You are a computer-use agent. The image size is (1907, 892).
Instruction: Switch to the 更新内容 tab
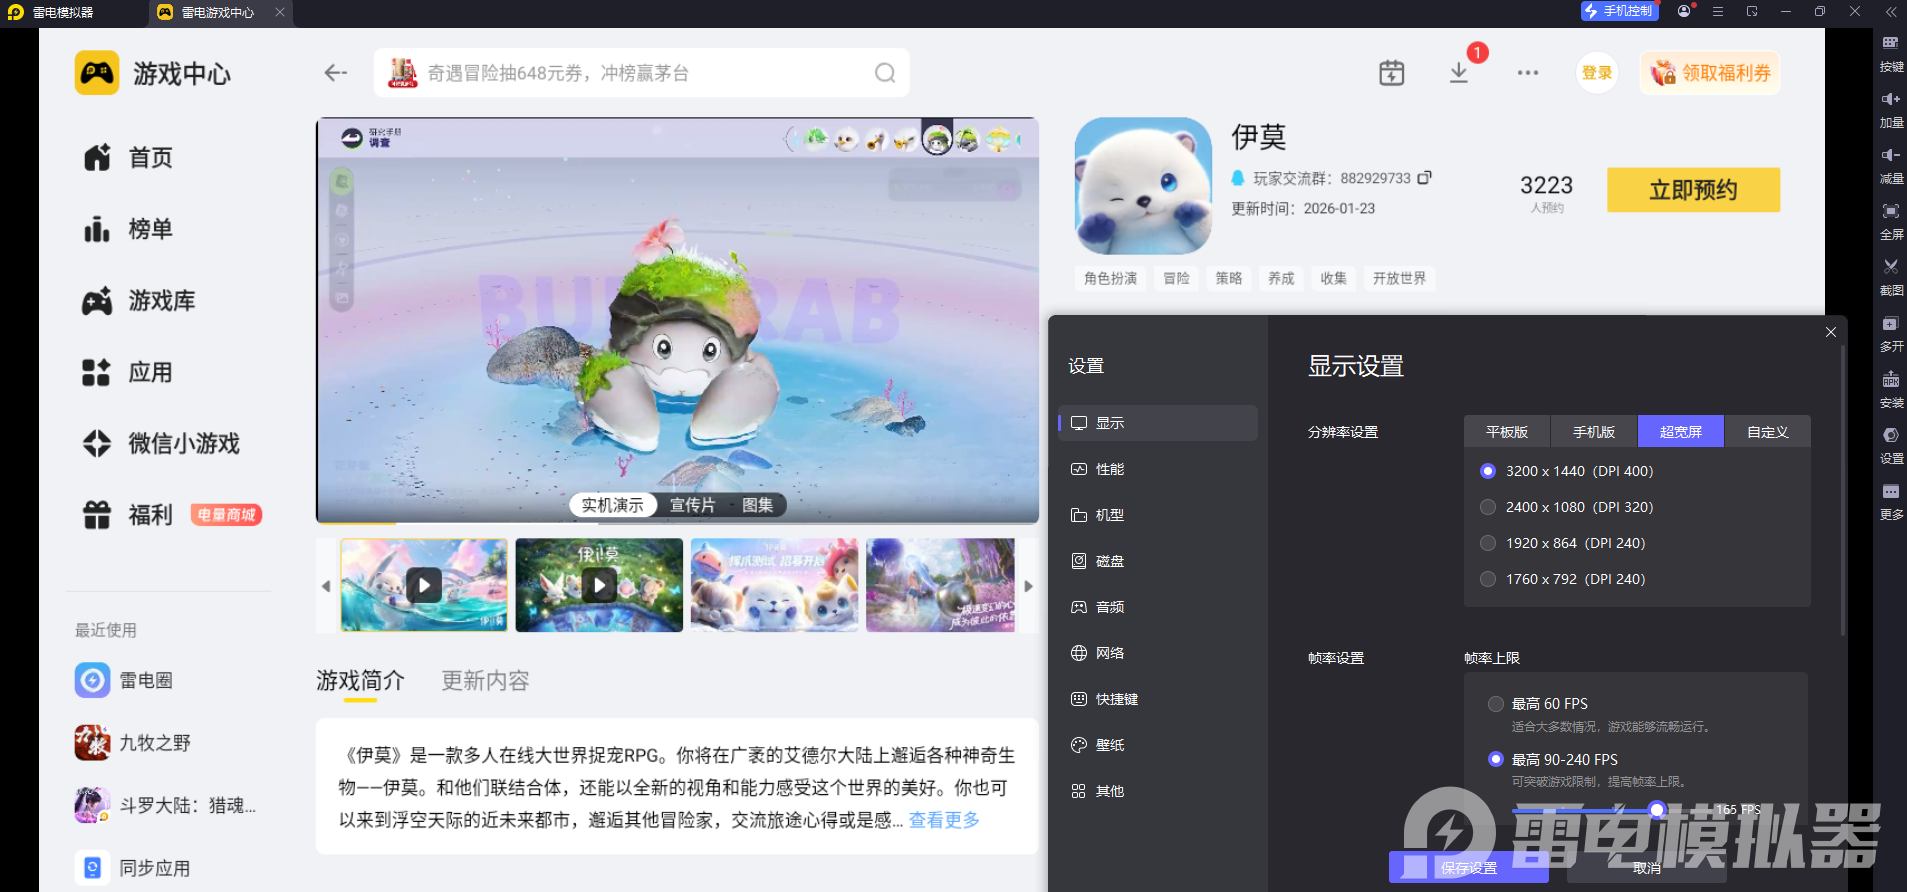pyautogui.click(x=485, y=681)
